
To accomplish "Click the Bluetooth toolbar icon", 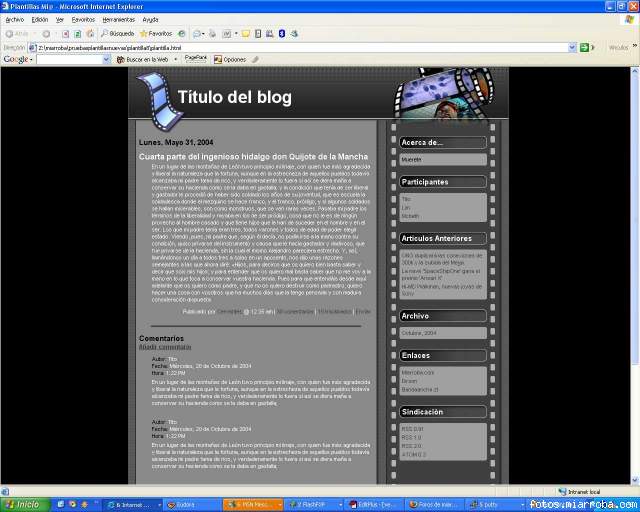I will [x=282, y=34].
